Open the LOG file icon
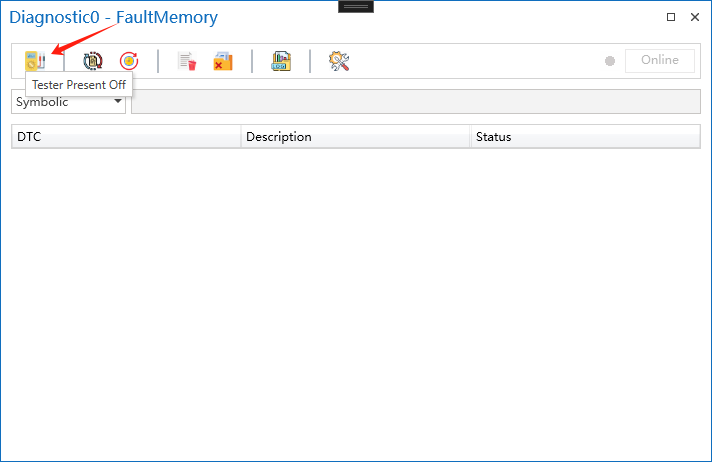 (281, 61)
